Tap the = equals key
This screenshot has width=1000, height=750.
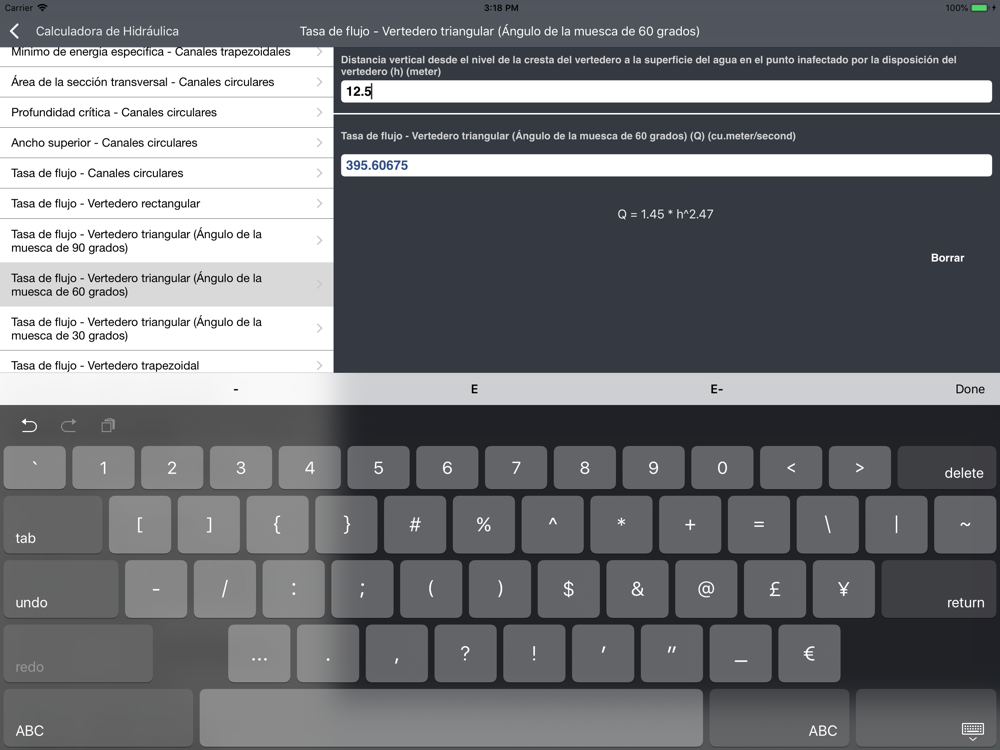pos(759,524)
